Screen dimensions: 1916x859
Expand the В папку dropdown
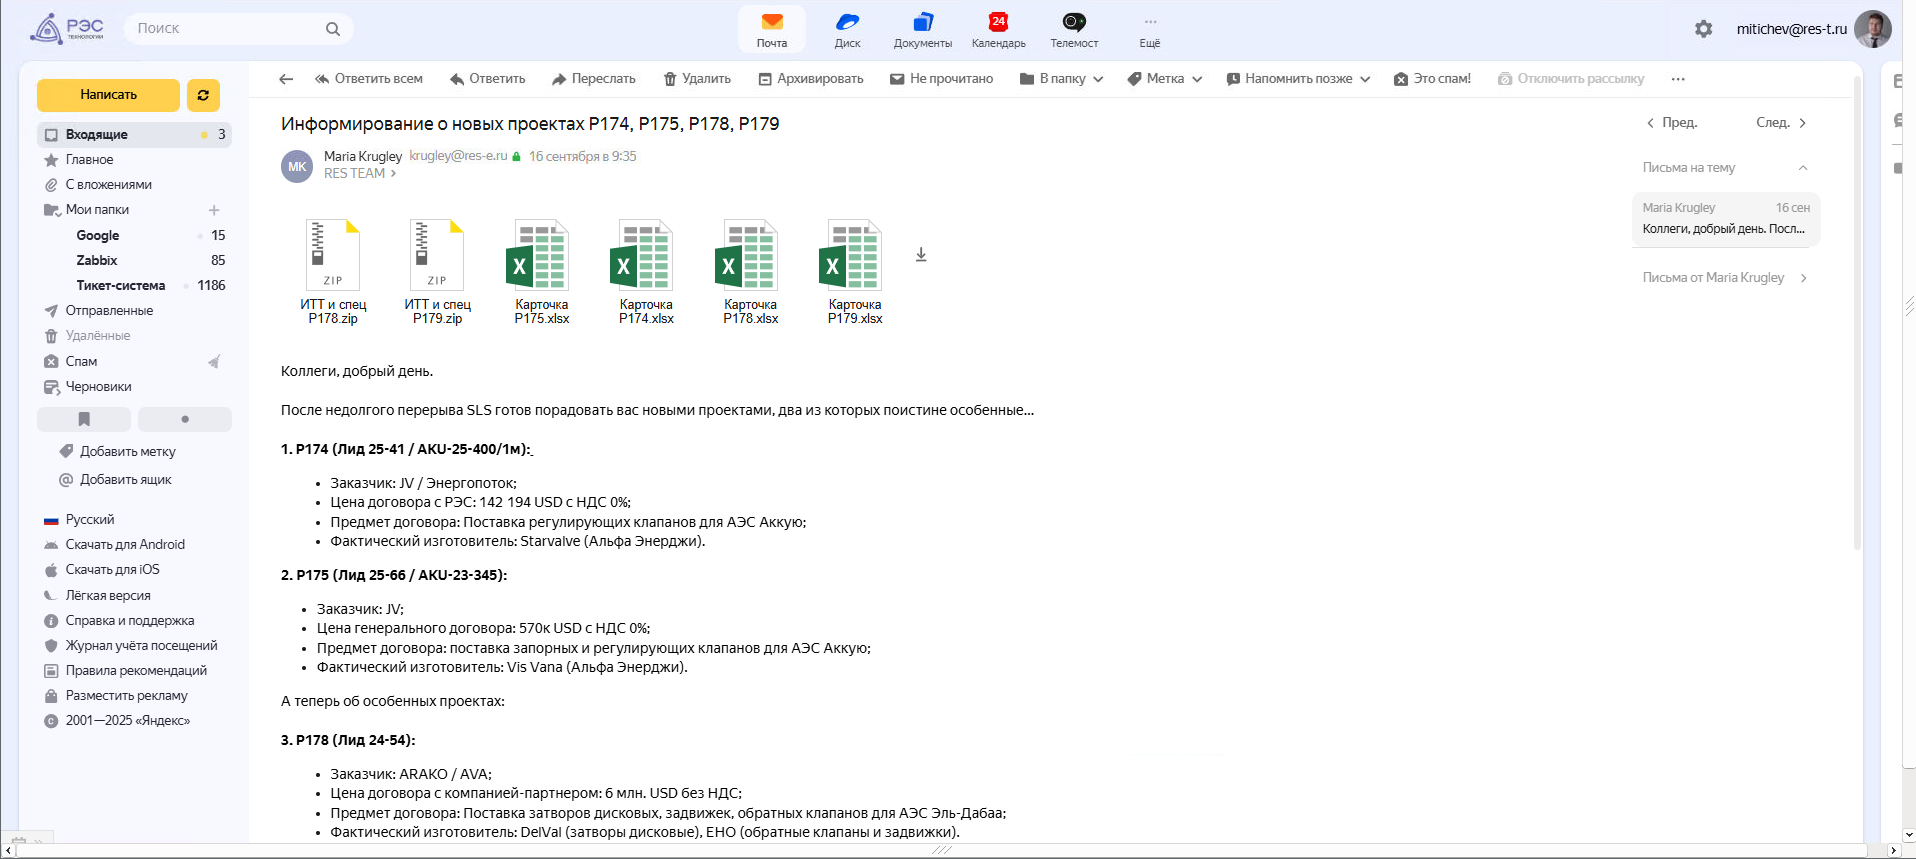click(x=1061, y=79)
